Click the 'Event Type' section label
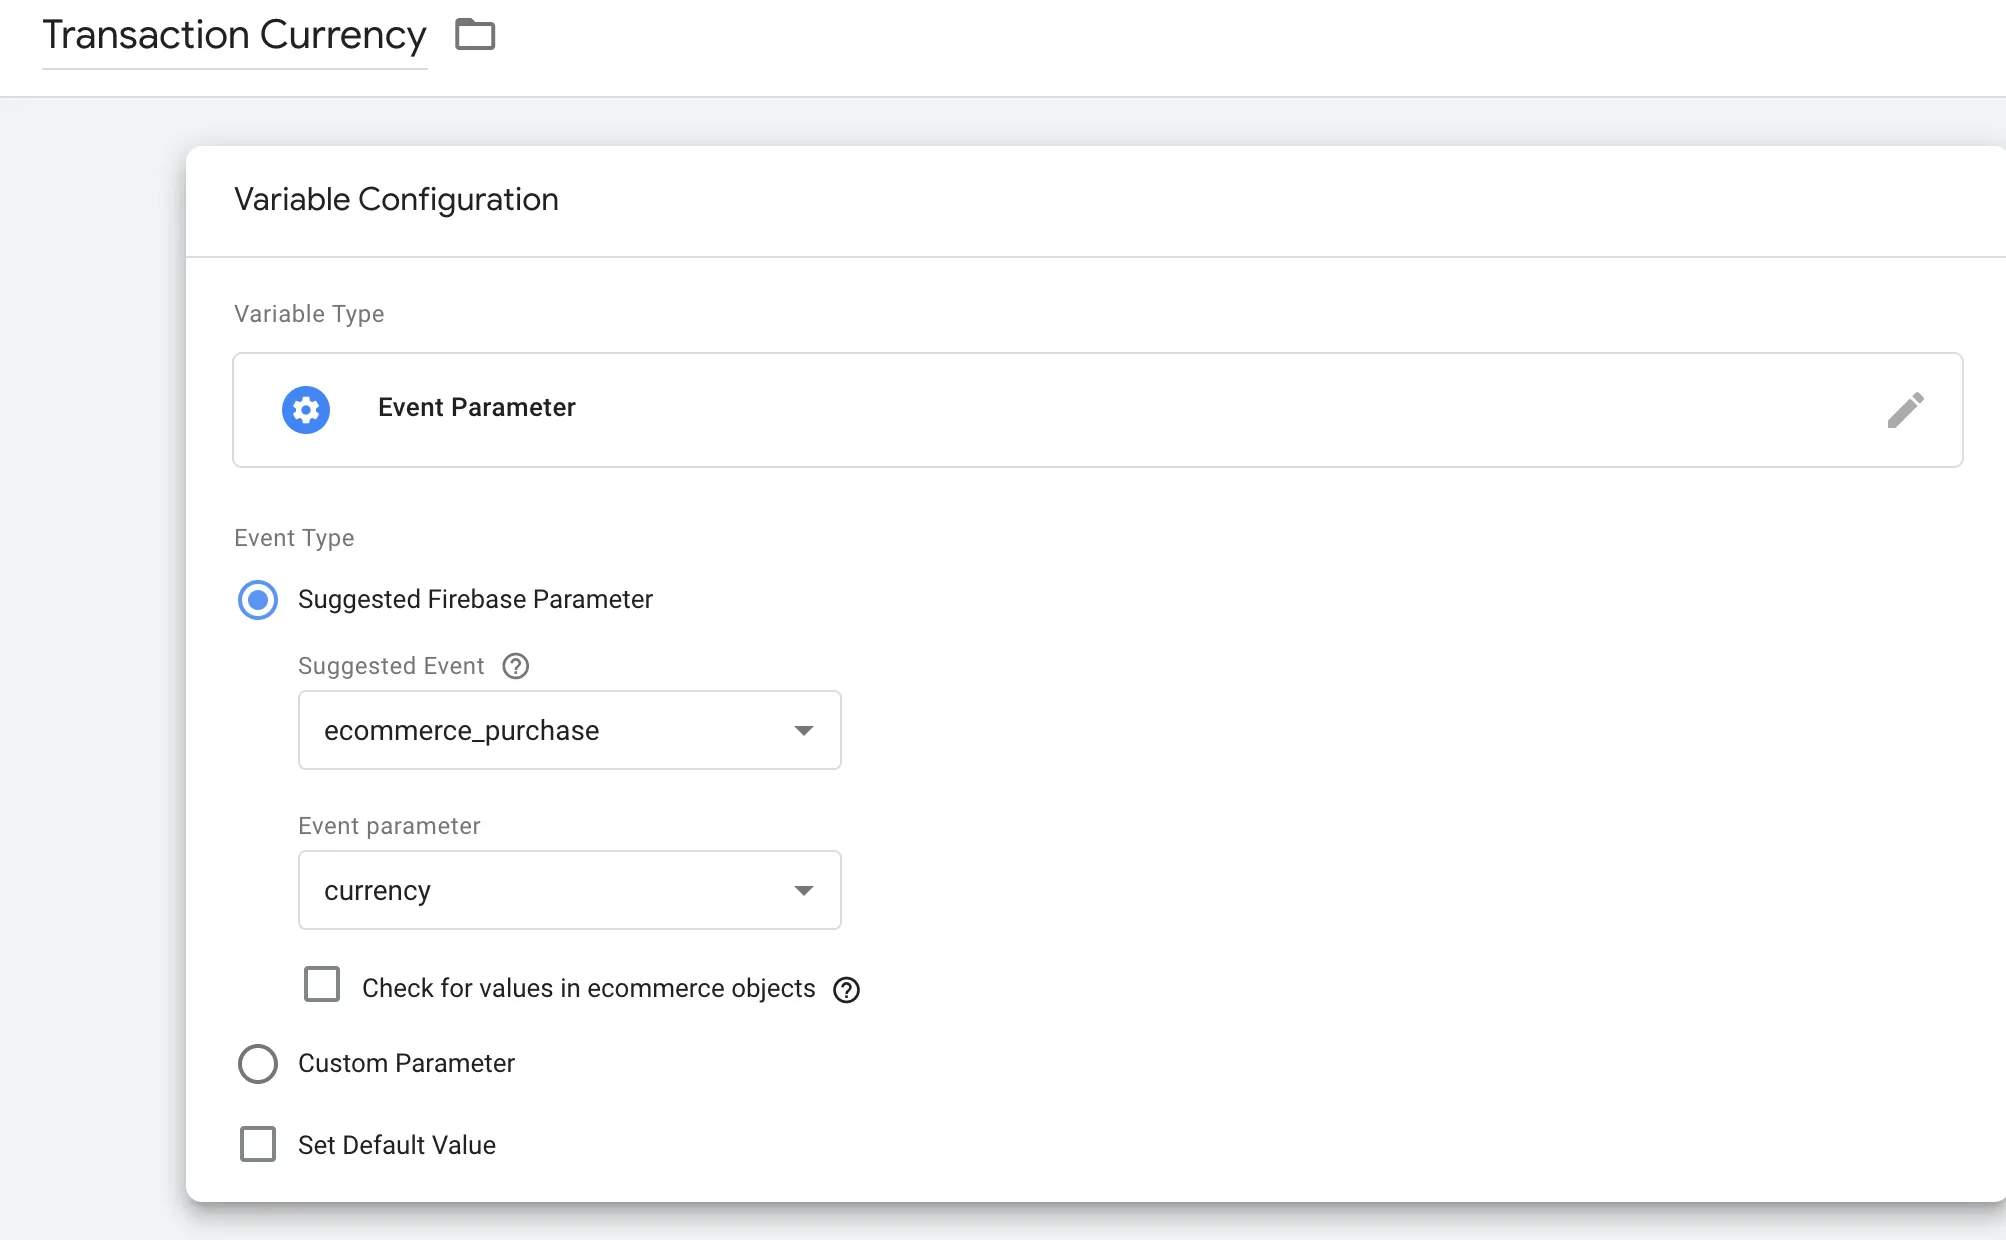The image size is (2006, 1240). [x=294, y=538]
